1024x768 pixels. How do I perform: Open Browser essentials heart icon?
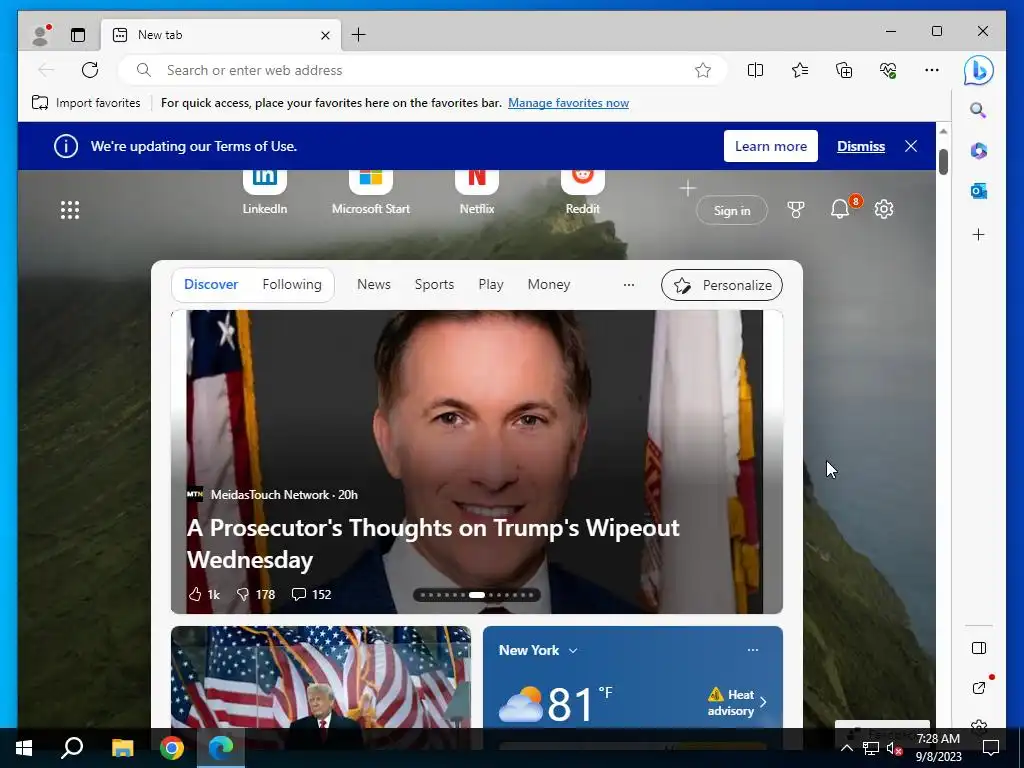pyautogui.click(x=888, y=70)
